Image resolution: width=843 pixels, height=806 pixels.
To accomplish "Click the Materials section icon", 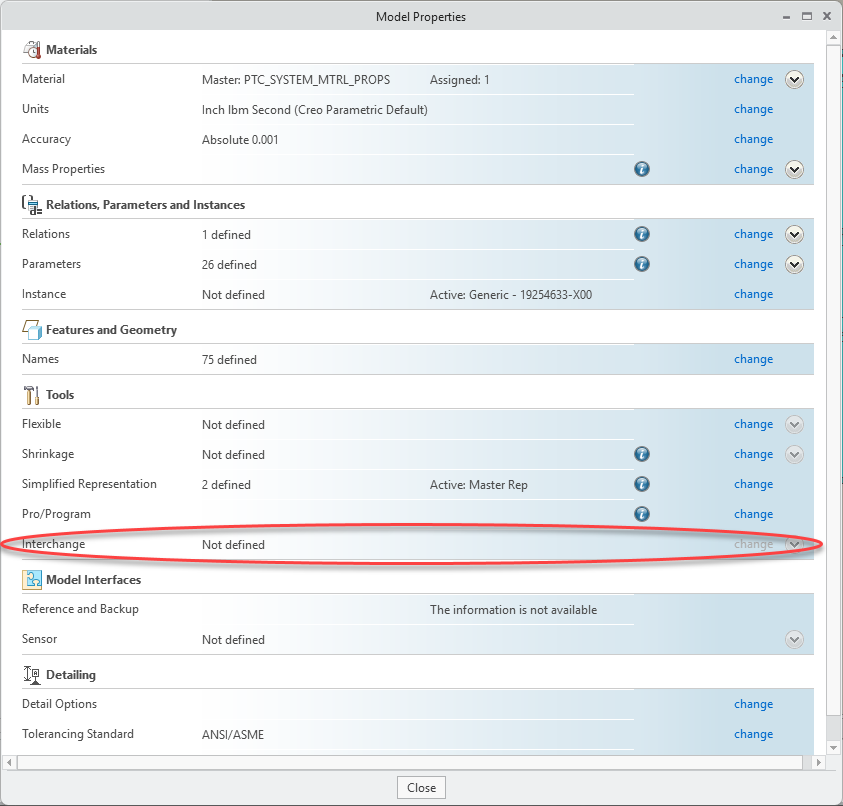I will point(33,49).
